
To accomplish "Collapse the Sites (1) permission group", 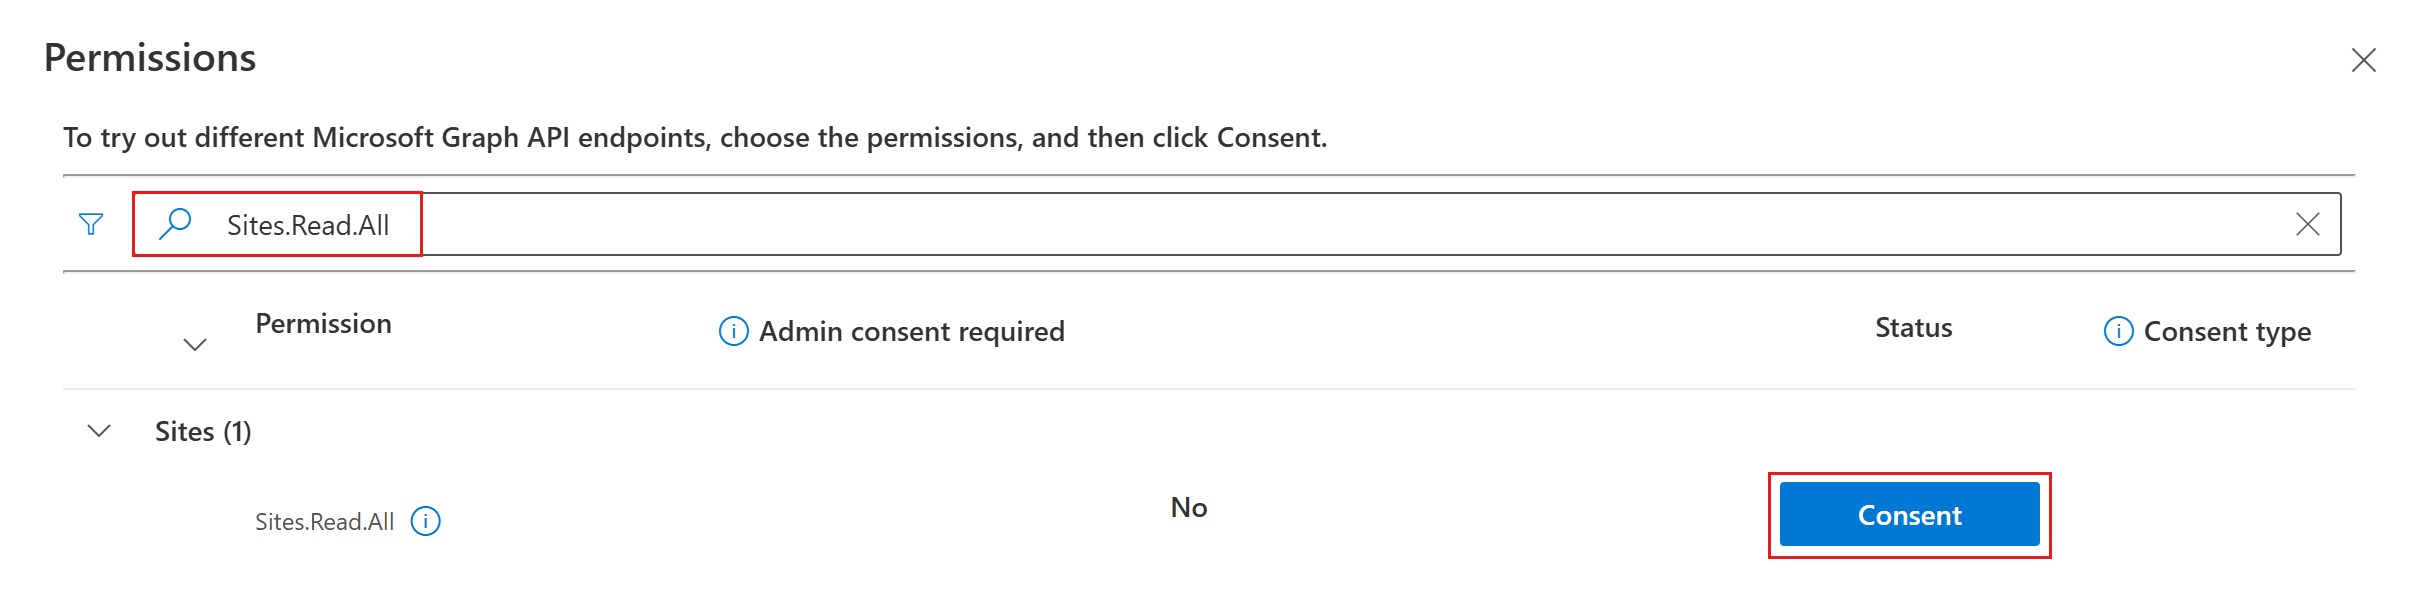I will coord(97,431).
